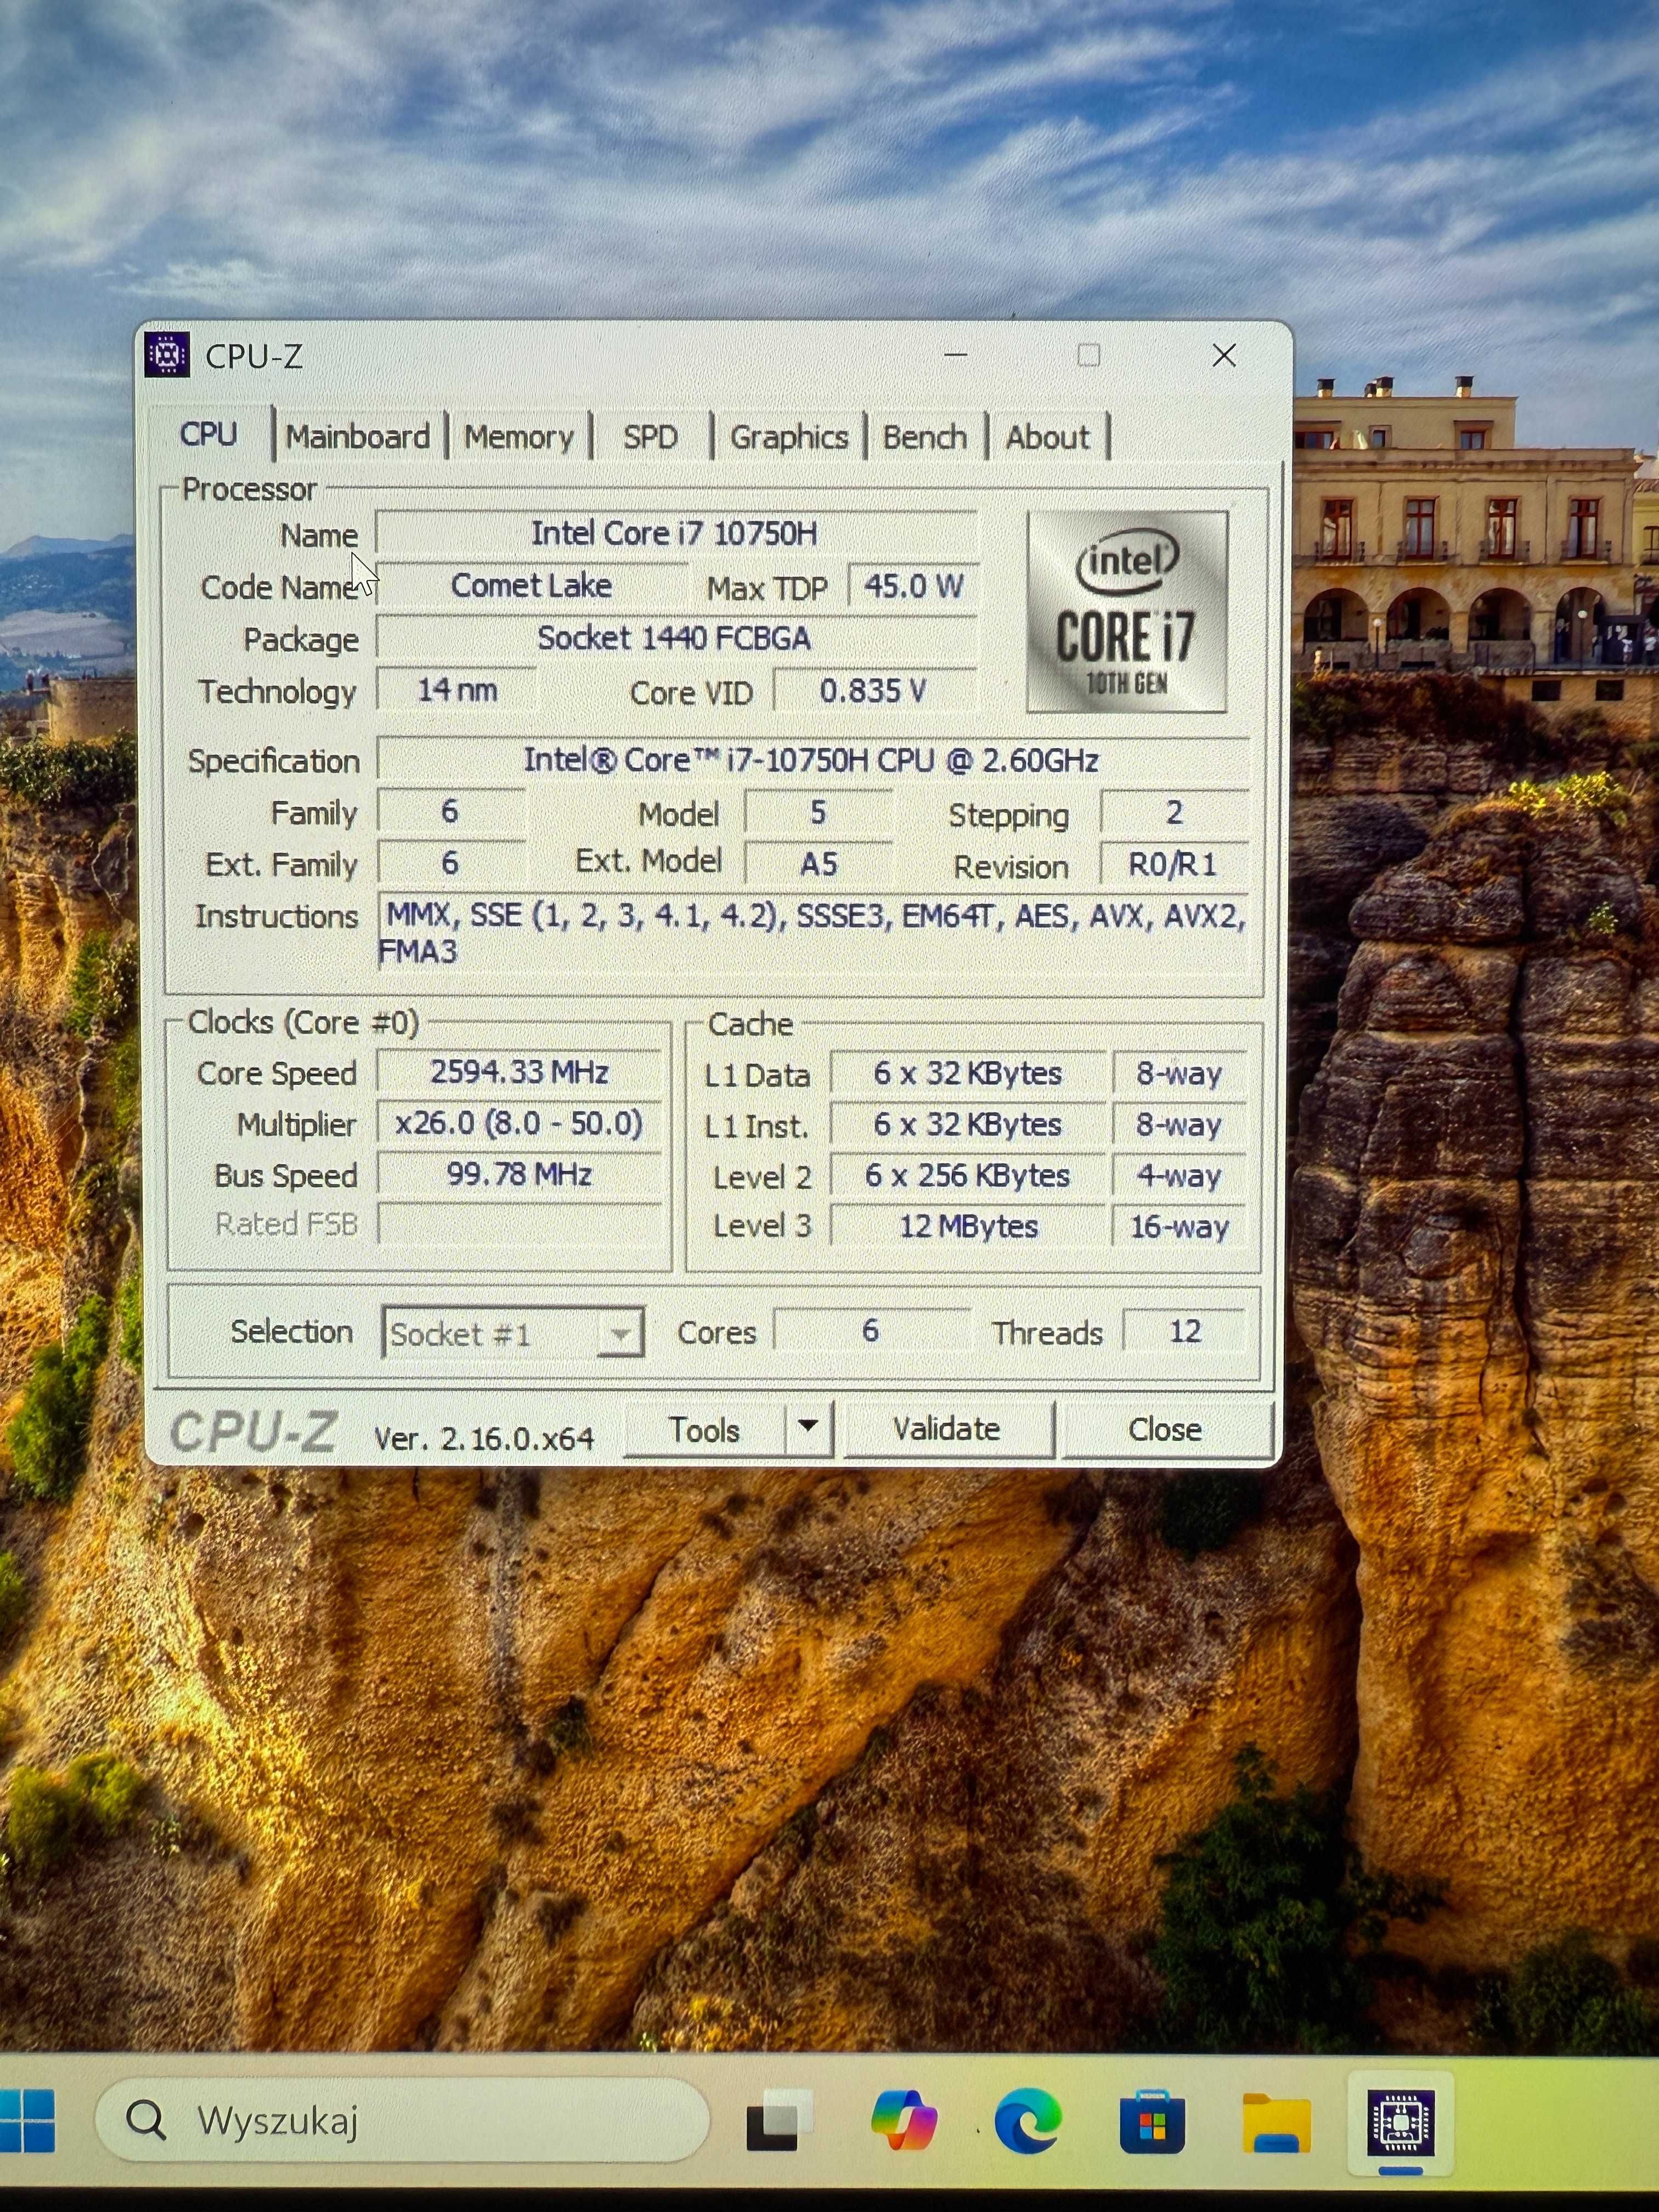
Task: Click the CPU-Z taskbar icon
Action: tap(1400, 2122)
